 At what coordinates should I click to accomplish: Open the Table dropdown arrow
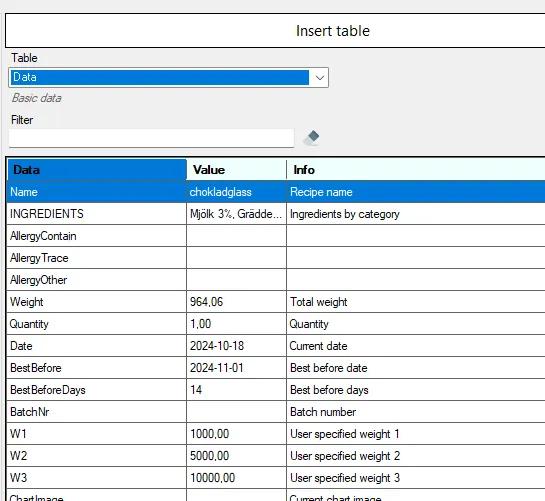319,78
